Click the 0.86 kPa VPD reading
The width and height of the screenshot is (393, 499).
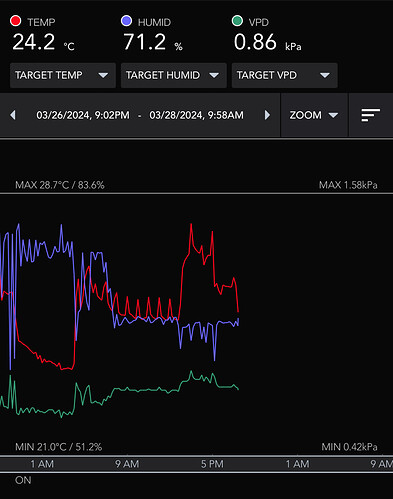pos(267,42)
